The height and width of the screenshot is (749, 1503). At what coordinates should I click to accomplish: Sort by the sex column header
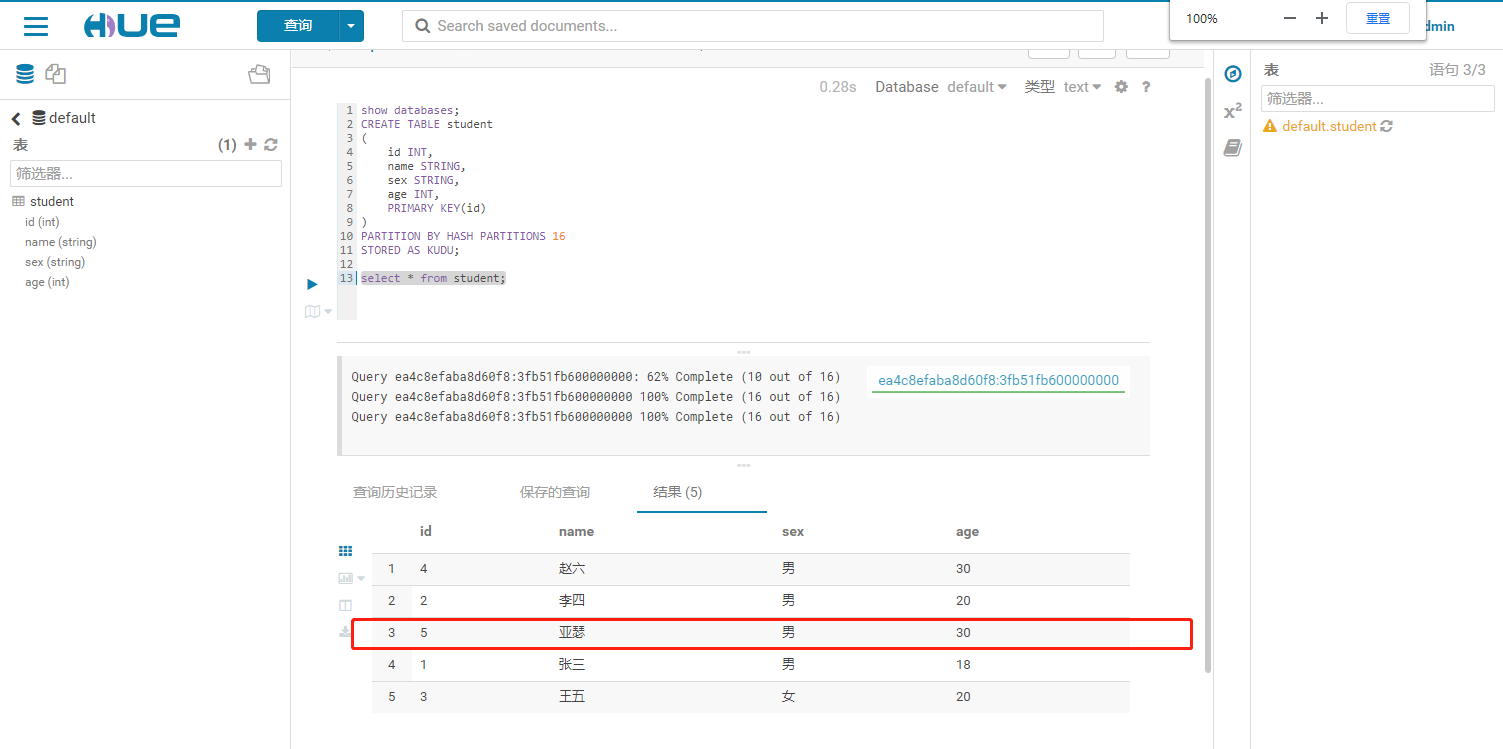click(x=793, y=532)
